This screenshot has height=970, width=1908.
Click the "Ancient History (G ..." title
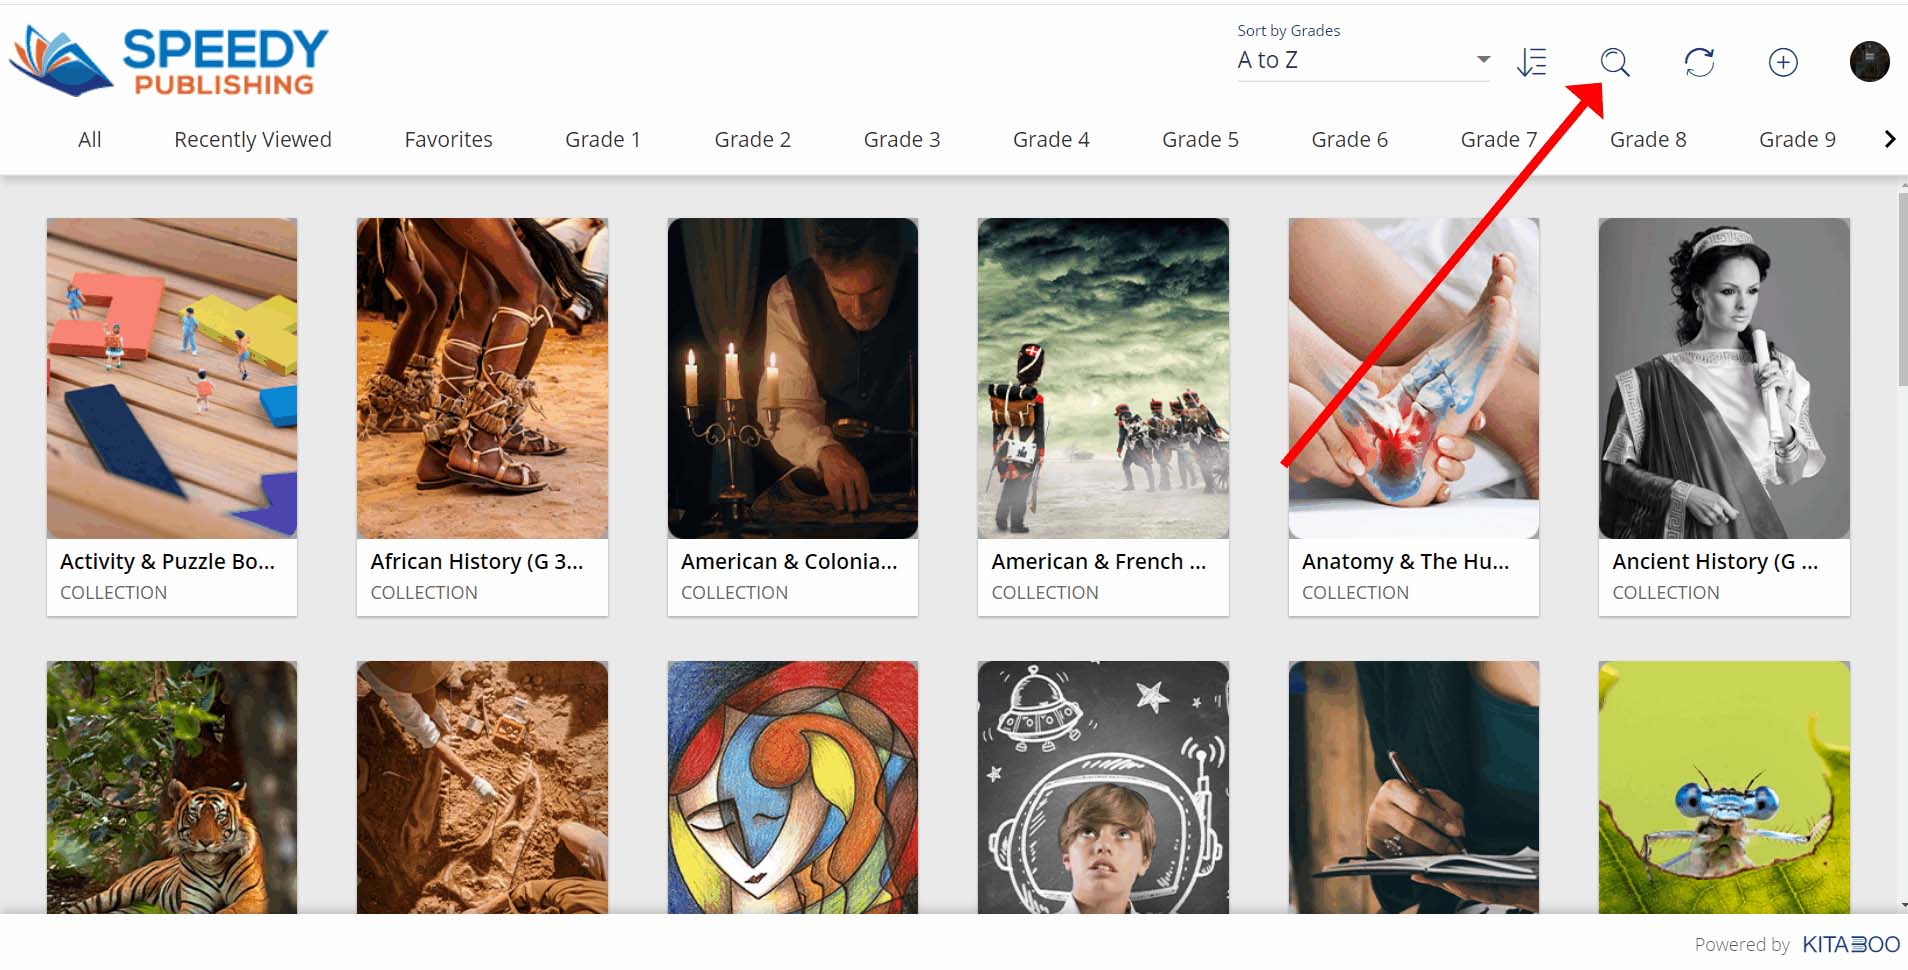pos(1715,562)
